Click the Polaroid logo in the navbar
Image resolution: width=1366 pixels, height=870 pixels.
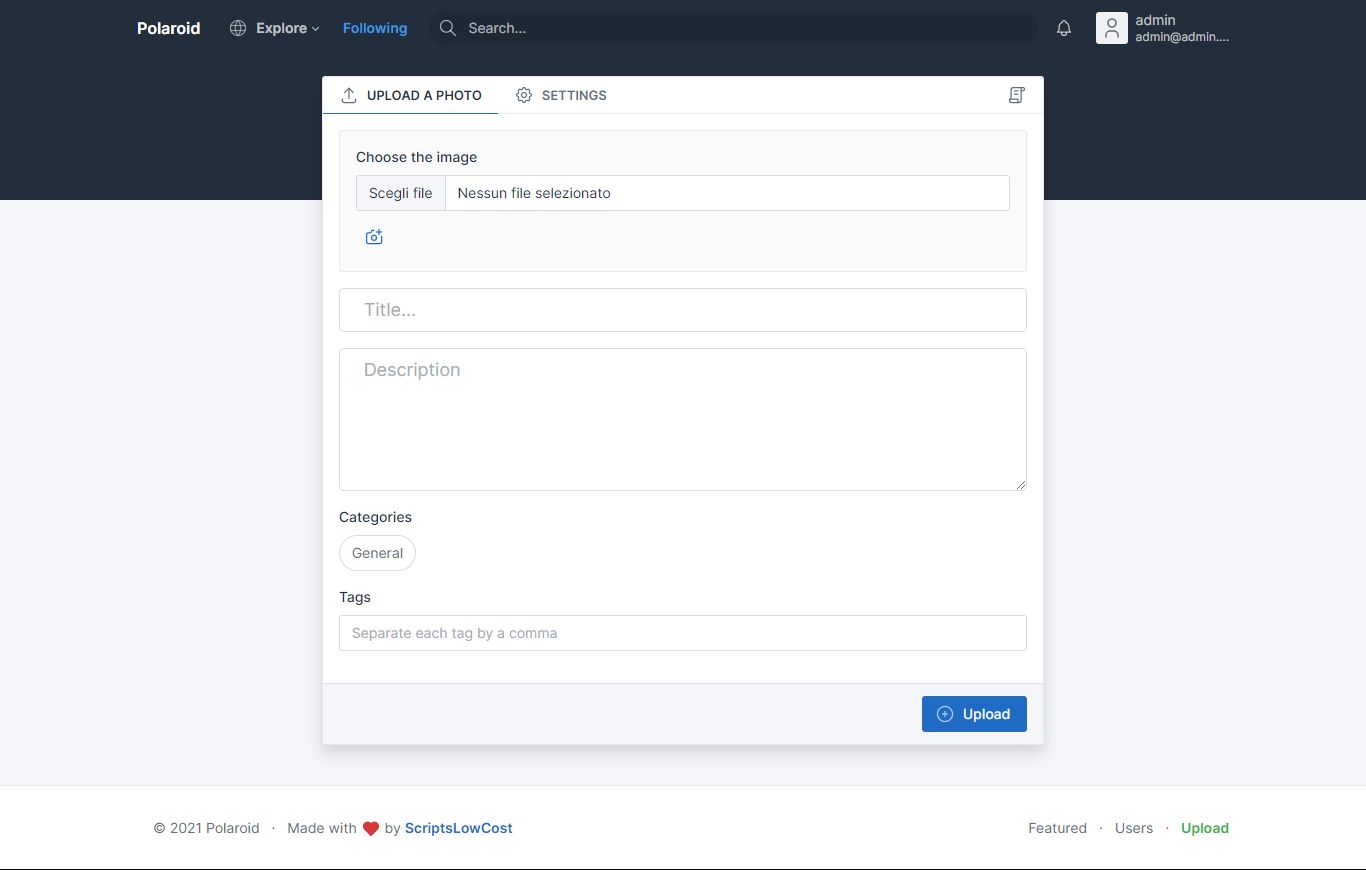coord(168,28)
